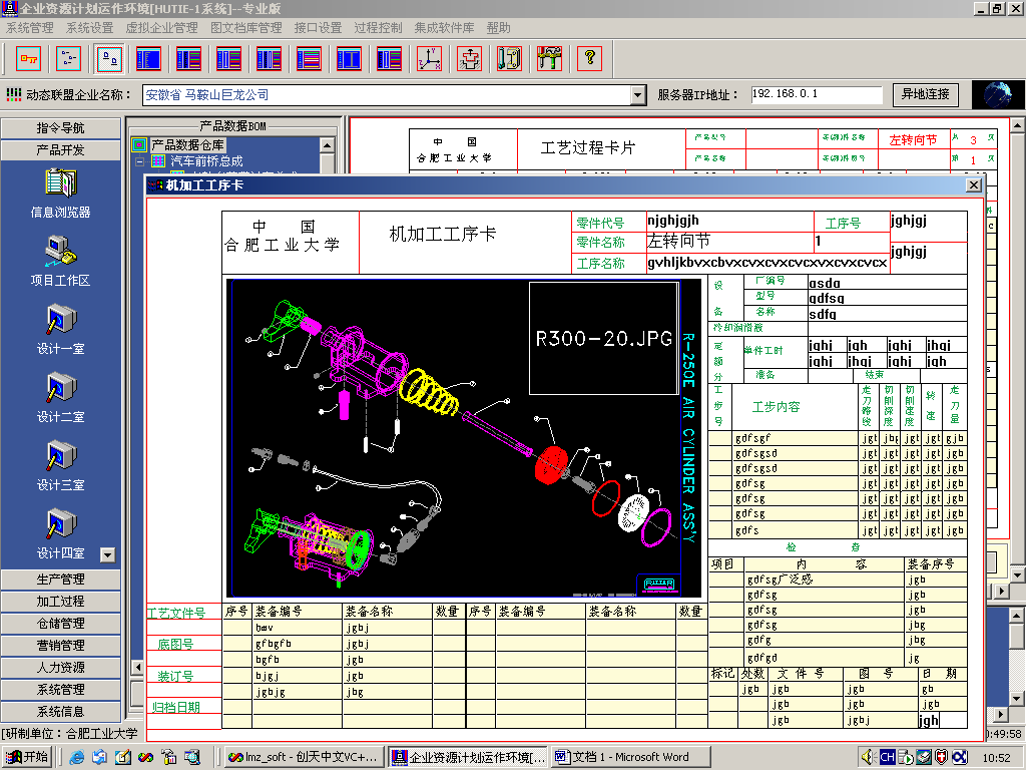Click the sidebar scroll-down arrow beside 设计四室
This screenshot has height=770, width=1026.
(108, 554)
